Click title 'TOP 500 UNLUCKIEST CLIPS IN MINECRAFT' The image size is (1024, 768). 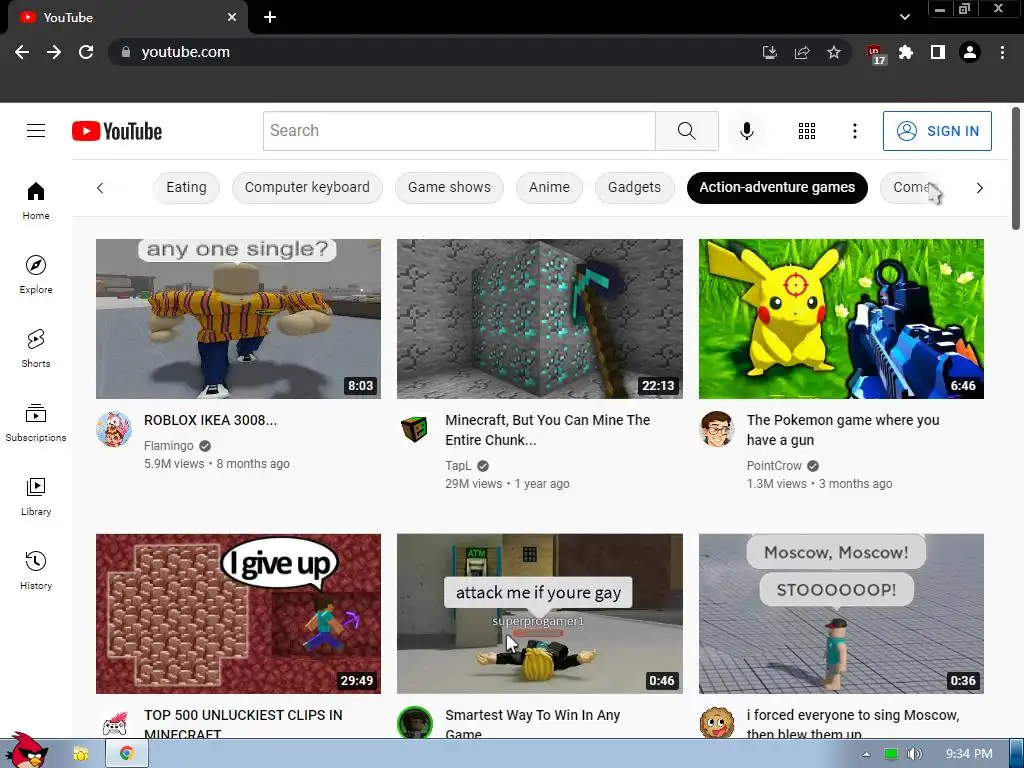(243, 724)
